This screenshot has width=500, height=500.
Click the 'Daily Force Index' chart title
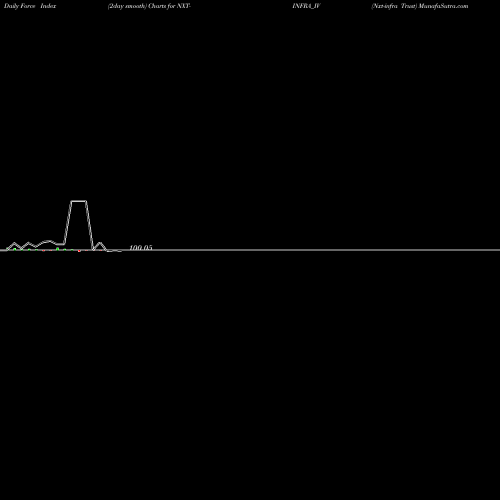point(30,6)
